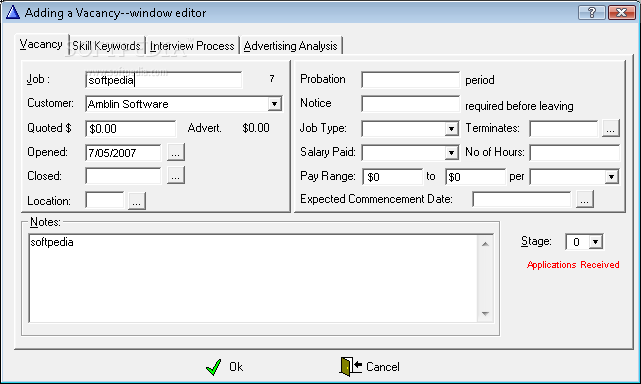This screenshot has height=384, width=641.
Task: Click the Opened date field
Action: (x=123, y=153)
